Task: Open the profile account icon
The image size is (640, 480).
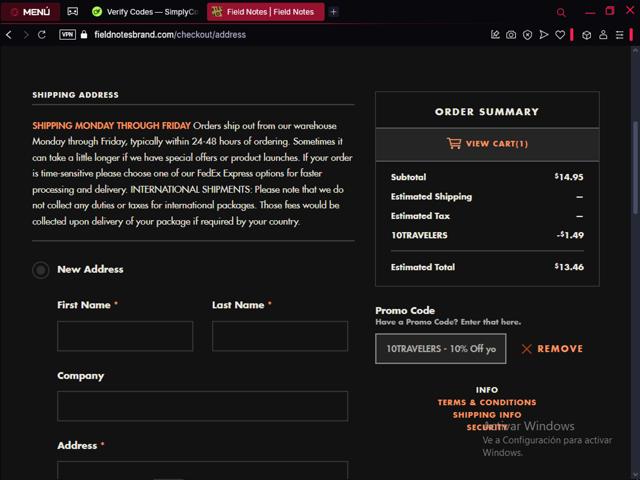Action: 603,35
